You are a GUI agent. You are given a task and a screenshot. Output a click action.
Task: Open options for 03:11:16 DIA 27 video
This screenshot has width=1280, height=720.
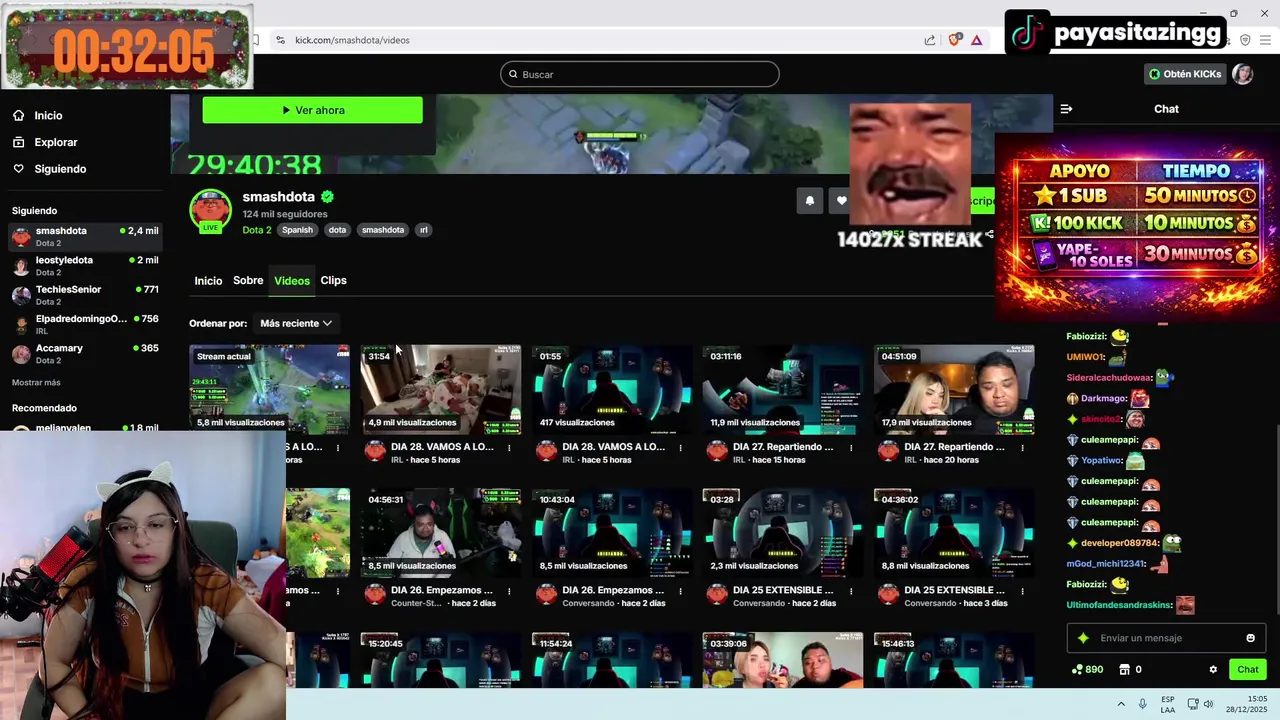click(851, 448)
